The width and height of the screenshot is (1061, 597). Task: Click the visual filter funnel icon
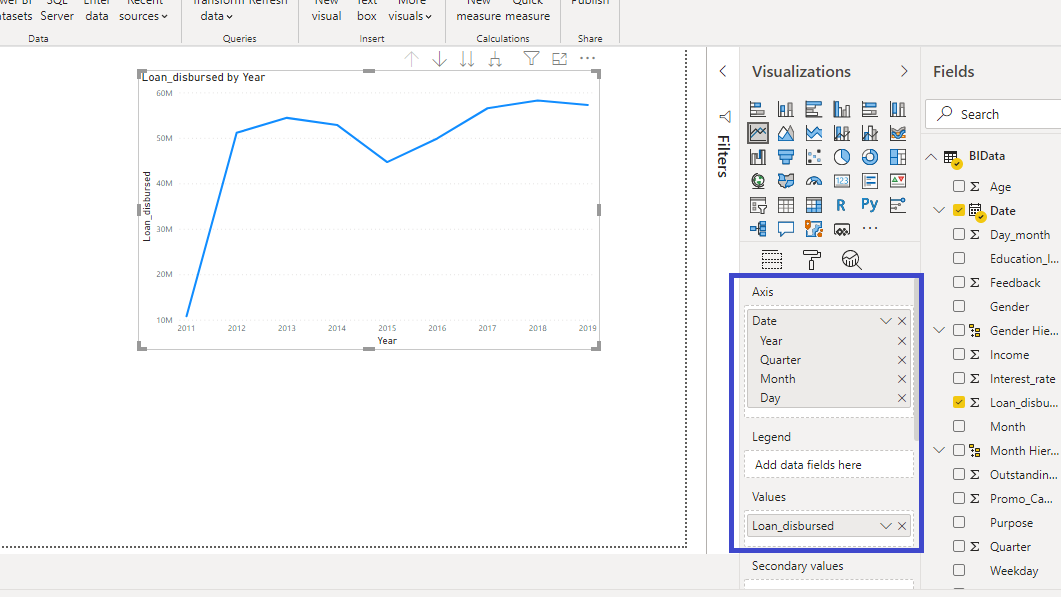tap(532, 59)
